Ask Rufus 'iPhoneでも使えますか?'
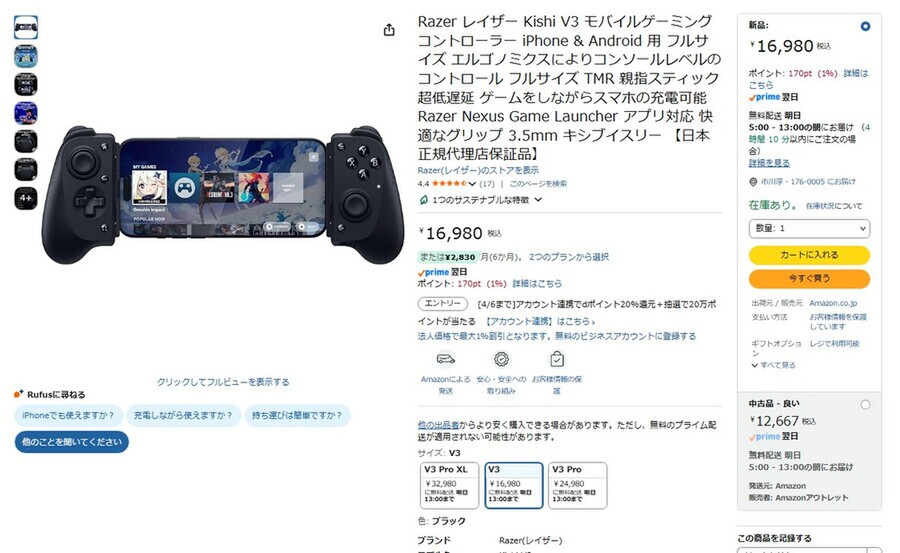This screenshot has width=900, height=553. tap(68, 415)
